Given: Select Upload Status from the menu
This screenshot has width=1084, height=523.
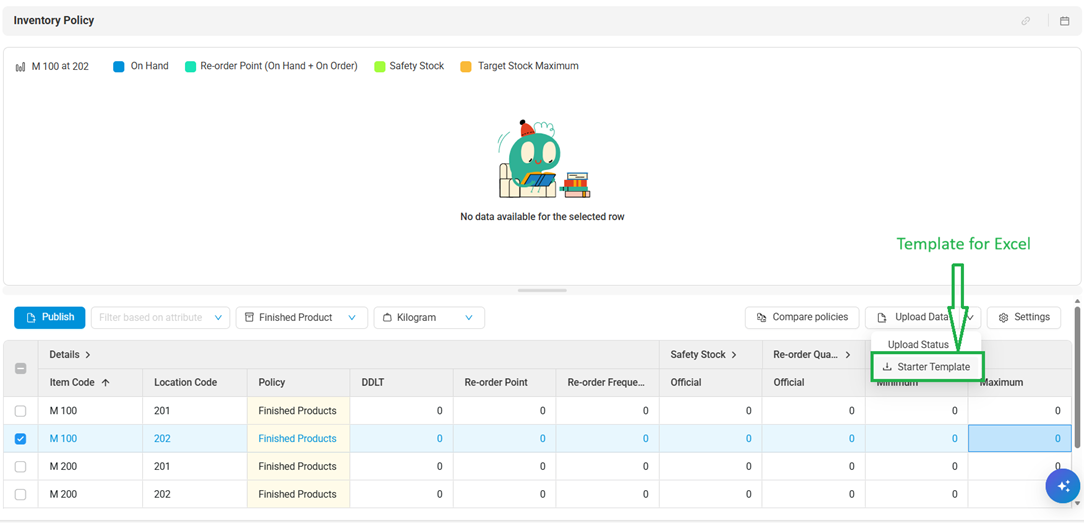Looking at the screenshot, I should click(918, 345).
